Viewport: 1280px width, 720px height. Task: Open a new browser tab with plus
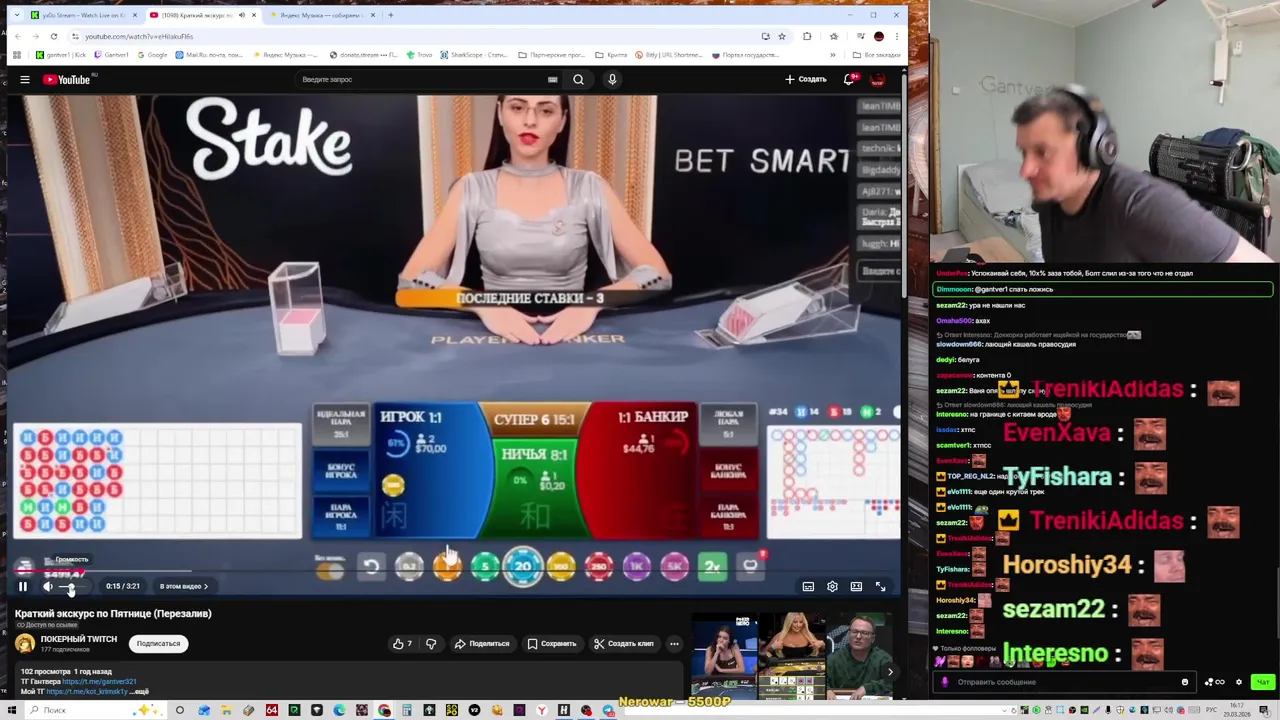point(391,15)
